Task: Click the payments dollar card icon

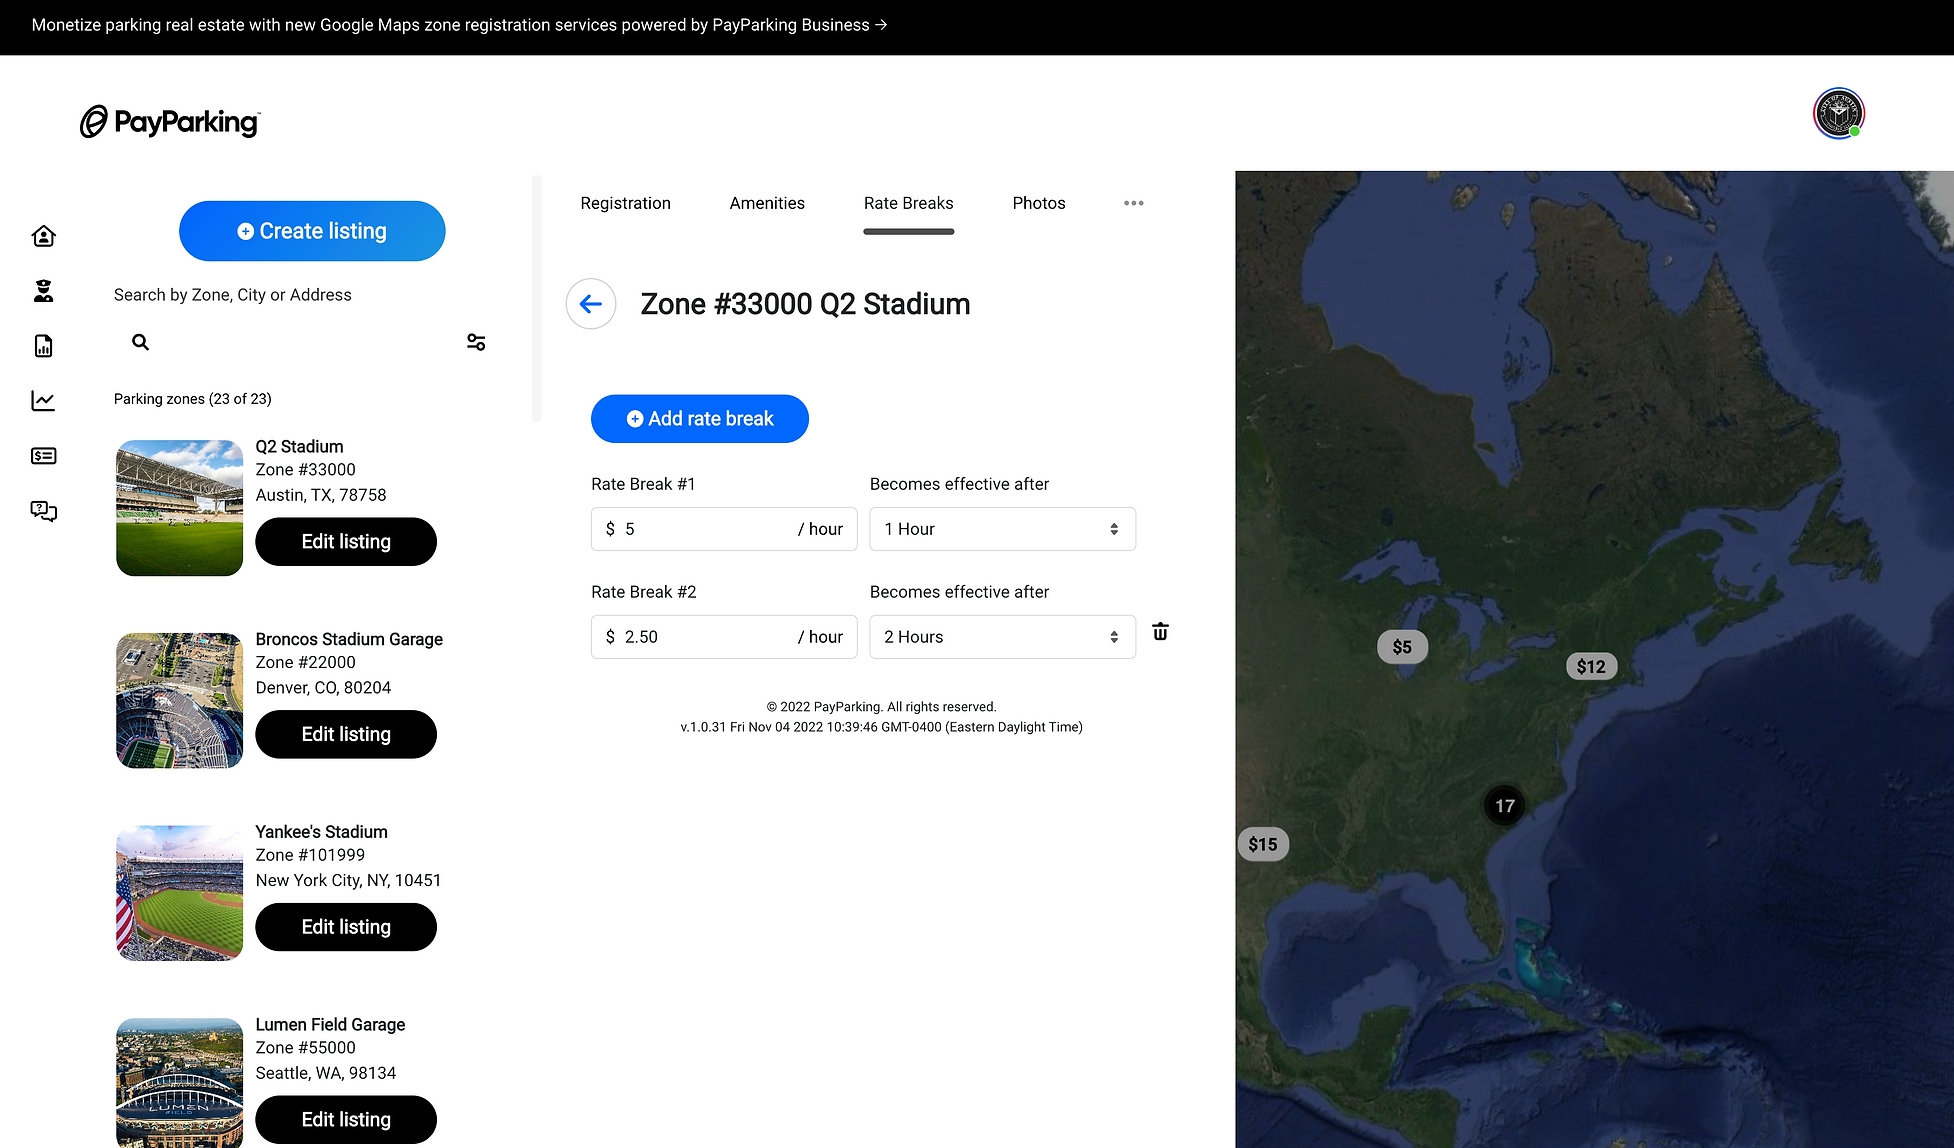Action: [x=43, y=456]
